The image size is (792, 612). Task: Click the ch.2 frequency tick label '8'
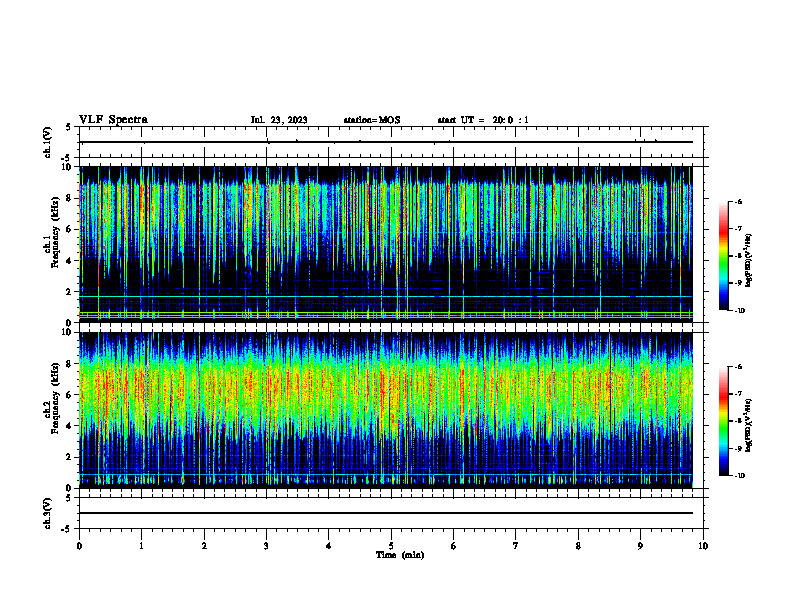(x=69, y=364)
